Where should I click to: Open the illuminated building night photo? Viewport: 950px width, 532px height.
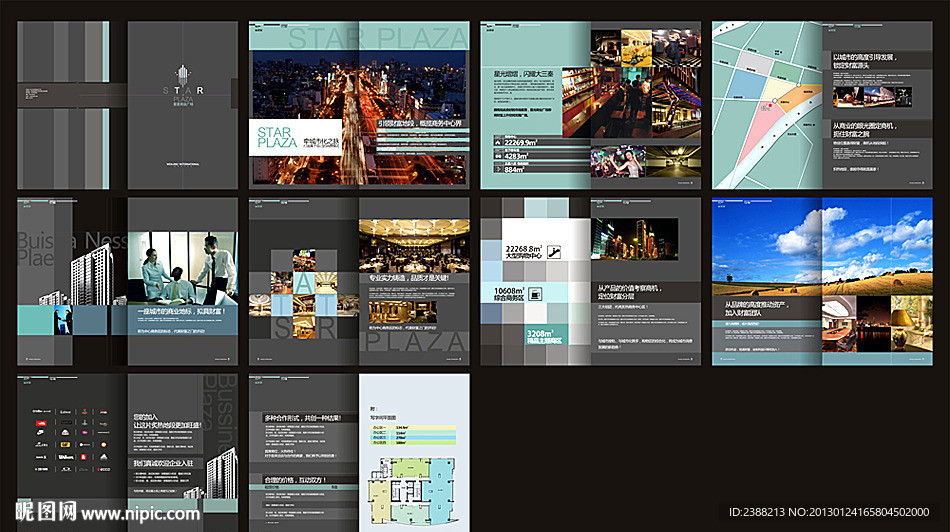(634, 239)
